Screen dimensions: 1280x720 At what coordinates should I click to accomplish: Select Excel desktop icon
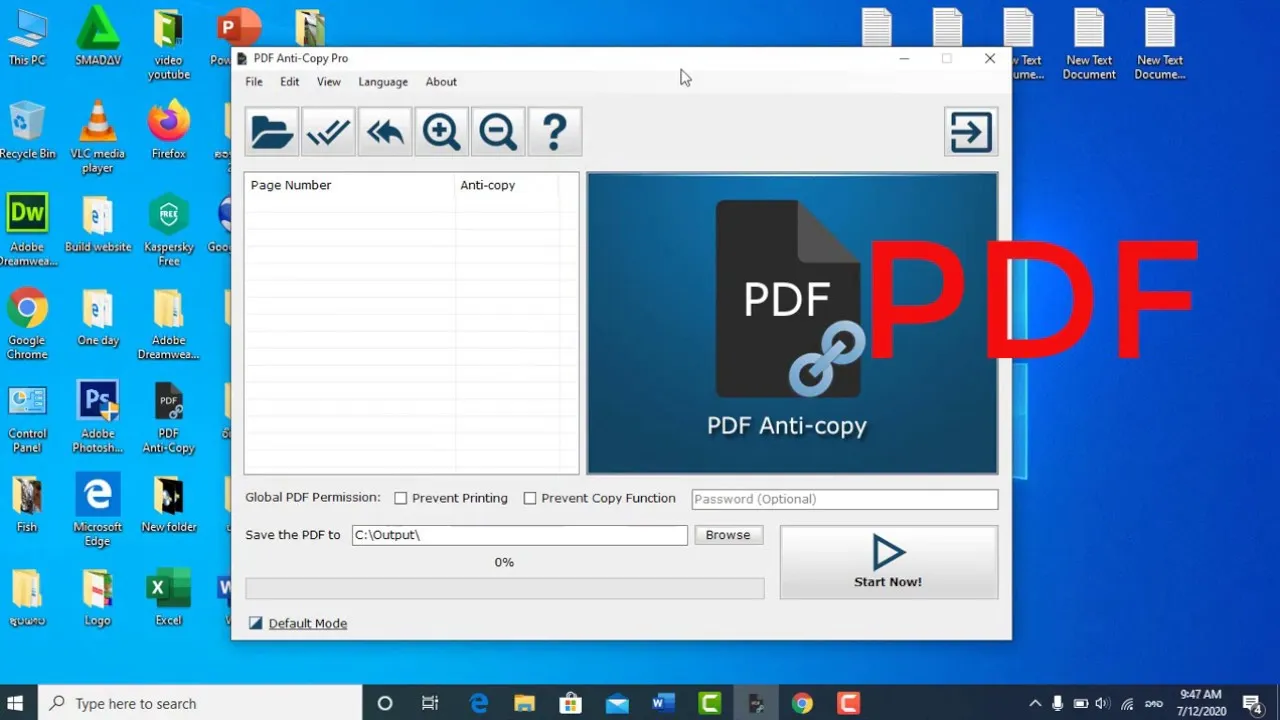tap(168, 597)
